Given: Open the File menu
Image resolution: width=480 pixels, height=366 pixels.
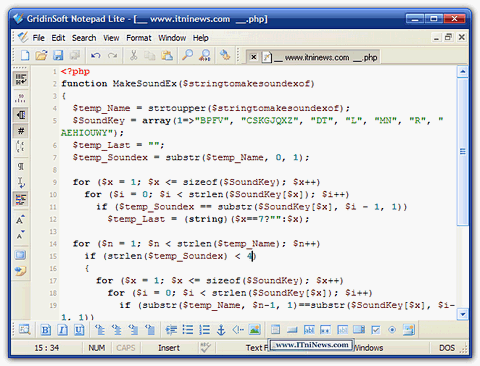Looking at the screenshot, I should pos(38,38).
